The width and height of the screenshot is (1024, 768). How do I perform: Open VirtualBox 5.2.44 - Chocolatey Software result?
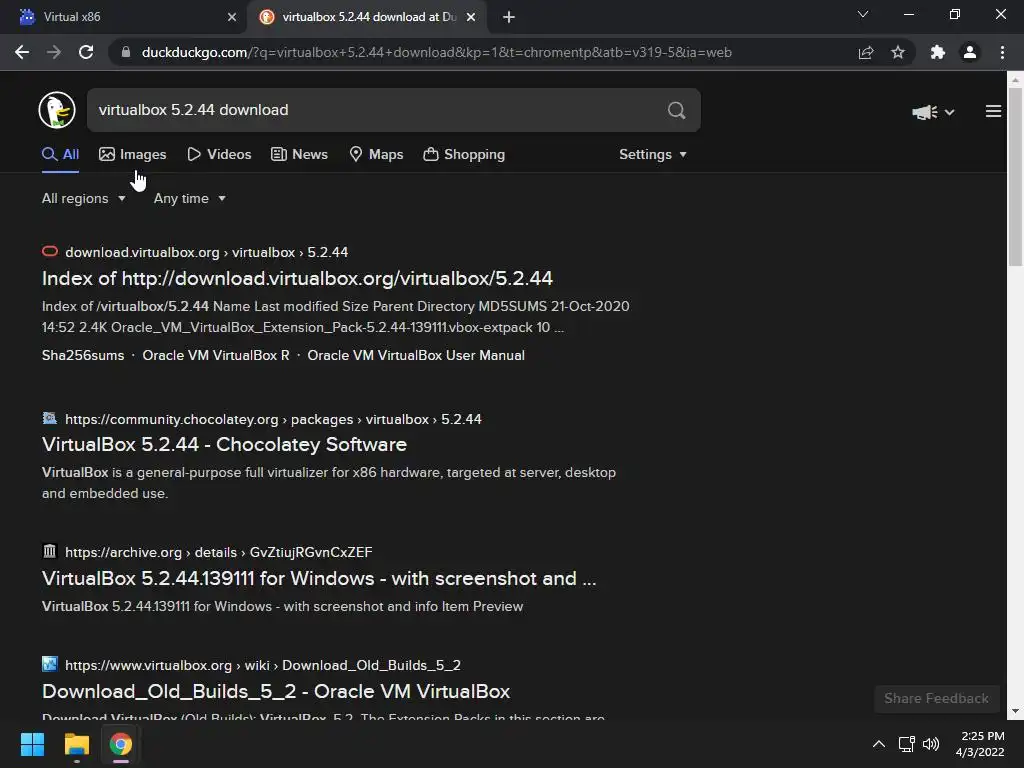pyautogui.click(x=224, y=445)
